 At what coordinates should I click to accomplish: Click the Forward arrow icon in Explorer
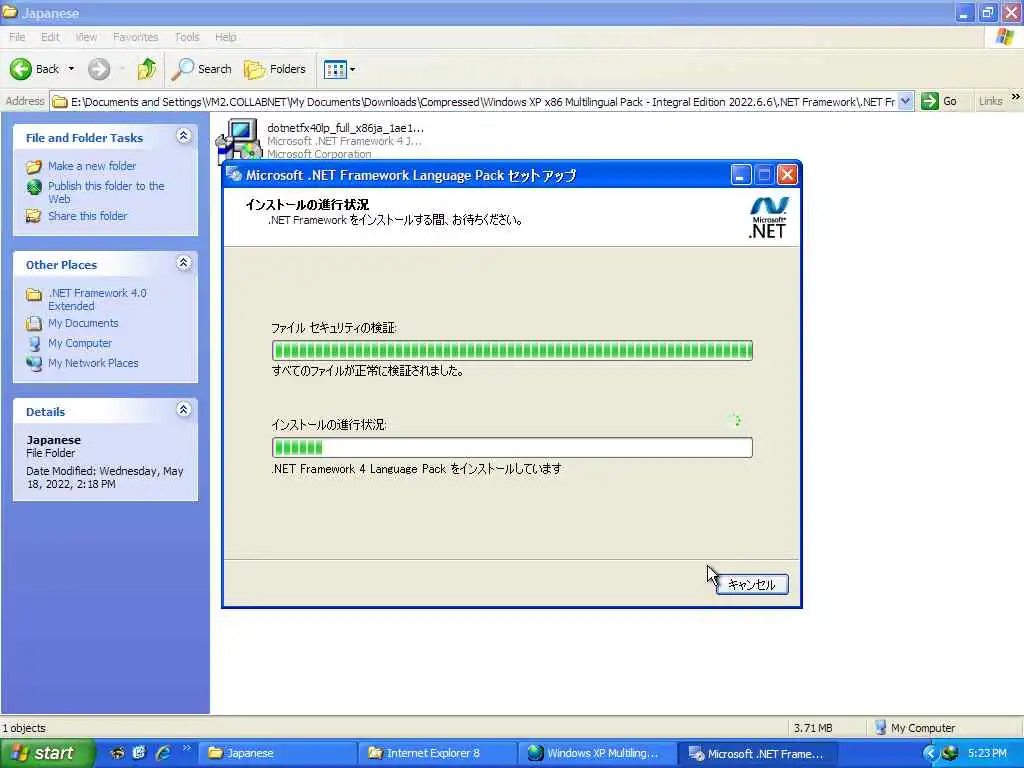tap(99, 69)
